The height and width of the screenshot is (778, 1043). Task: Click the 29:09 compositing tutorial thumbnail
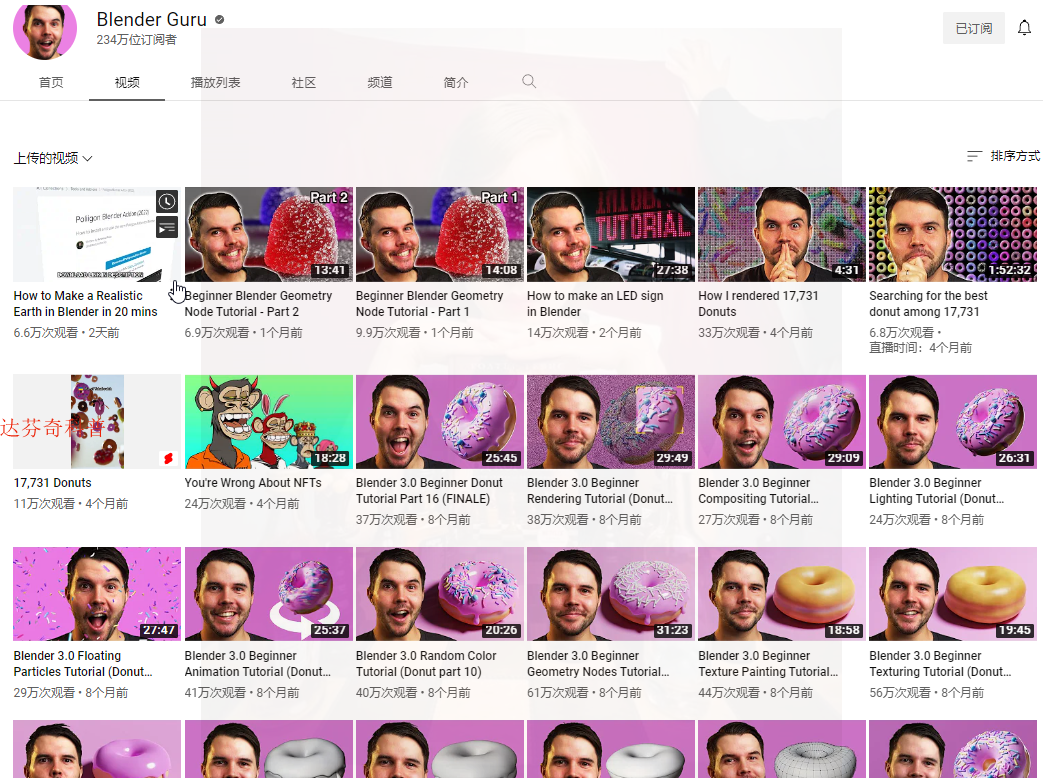pyautogui.click(x=782, y=422)
